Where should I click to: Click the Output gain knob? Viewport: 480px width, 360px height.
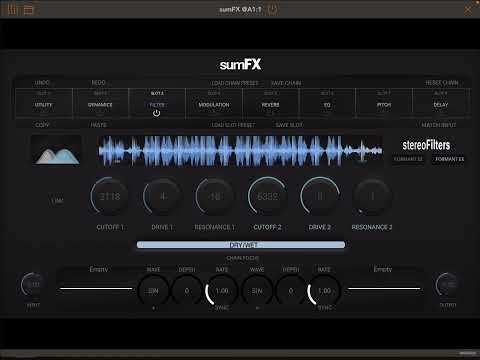pos(448,284)
